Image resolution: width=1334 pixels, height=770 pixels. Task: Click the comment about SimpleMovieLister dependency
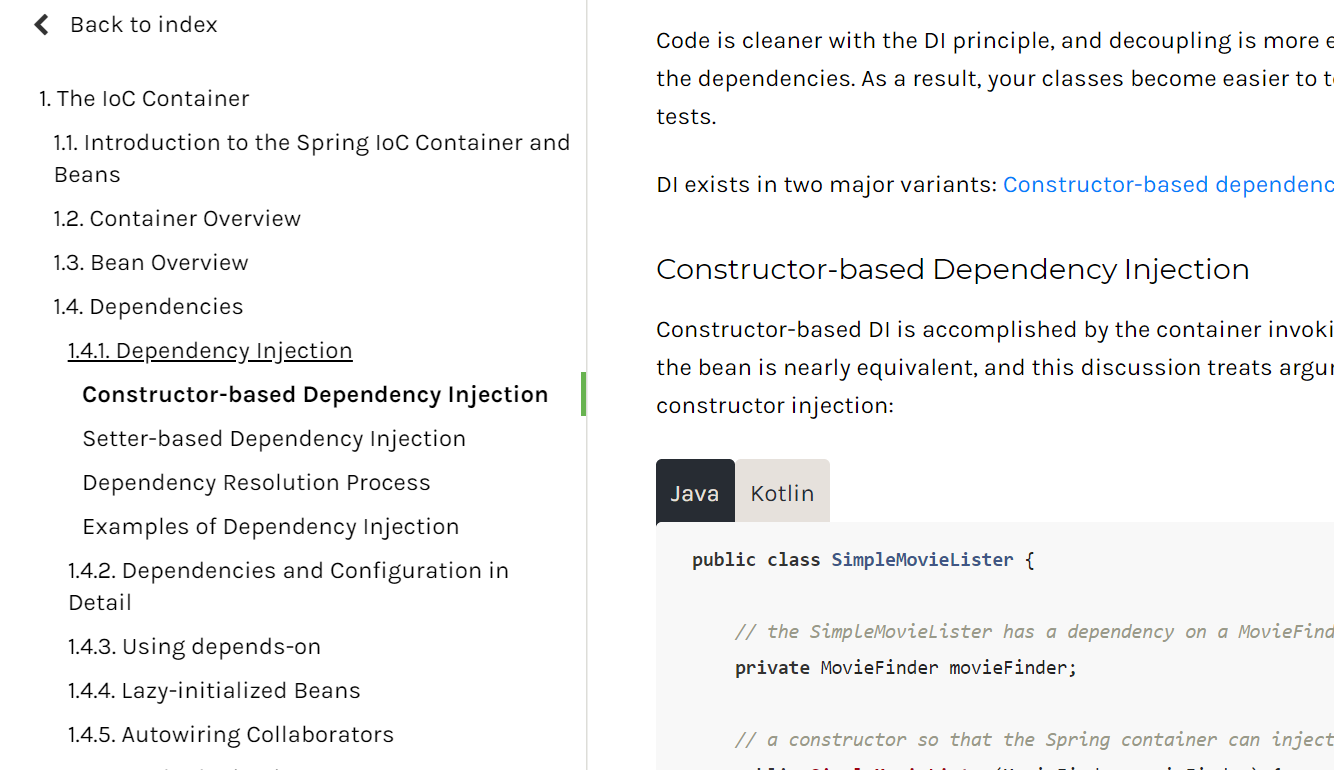tap(1034, 632)
